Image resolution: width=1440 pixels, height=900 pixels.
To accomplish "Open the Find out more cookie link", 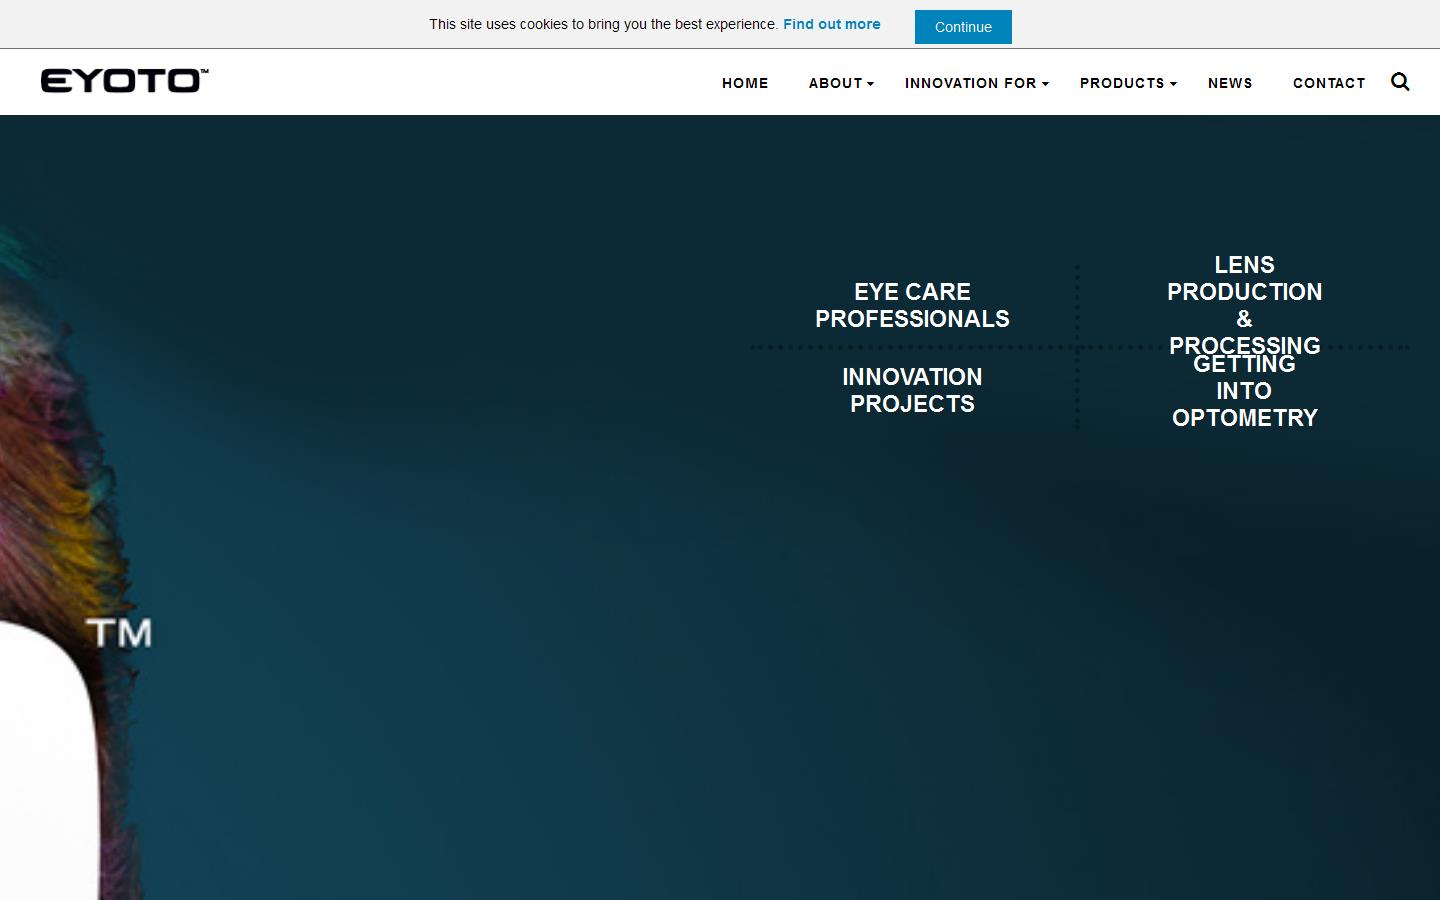I will [831, 24].
